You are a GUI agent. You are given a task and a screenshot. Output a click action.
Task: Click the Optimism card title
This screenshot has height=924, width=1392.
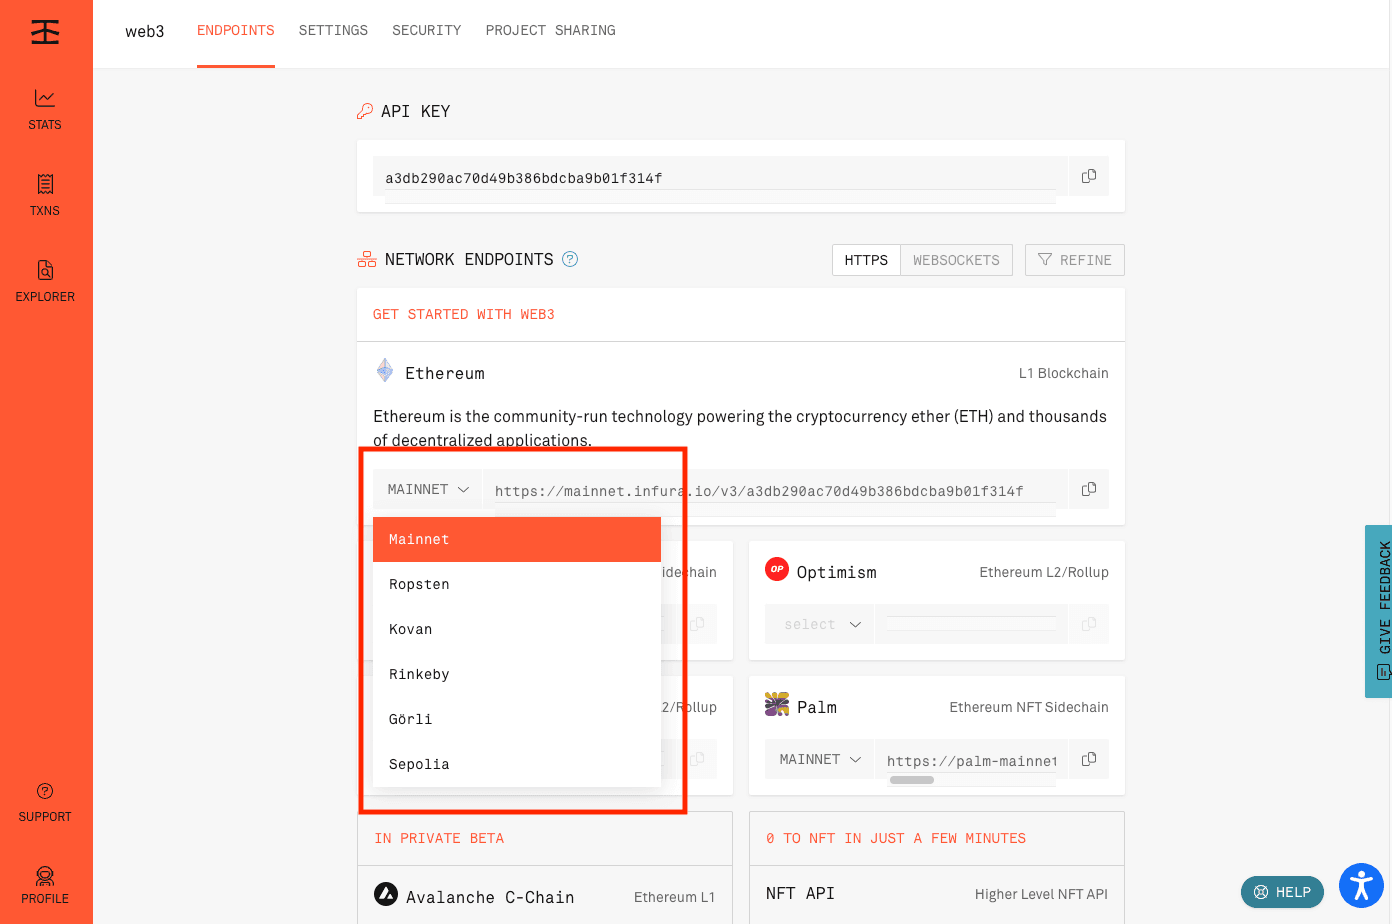pos(837,572)
